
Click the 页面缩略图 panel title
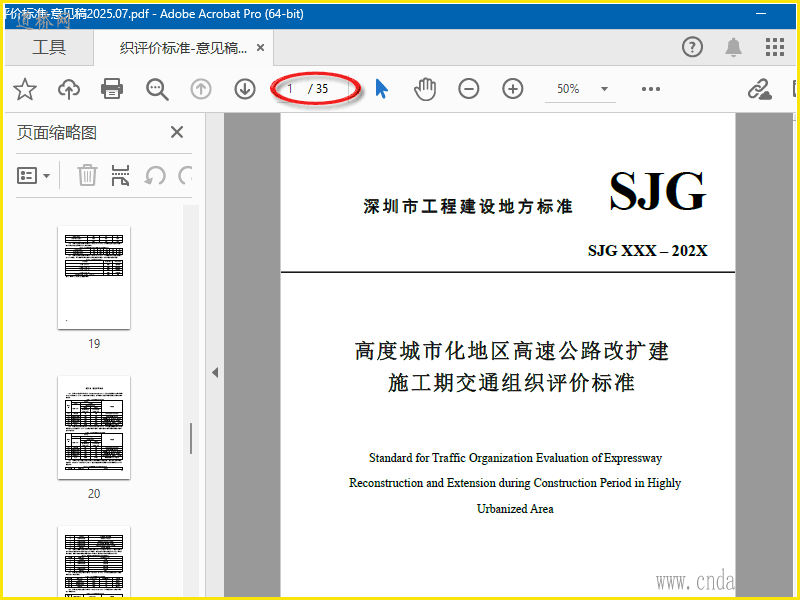tap(57, 133)
